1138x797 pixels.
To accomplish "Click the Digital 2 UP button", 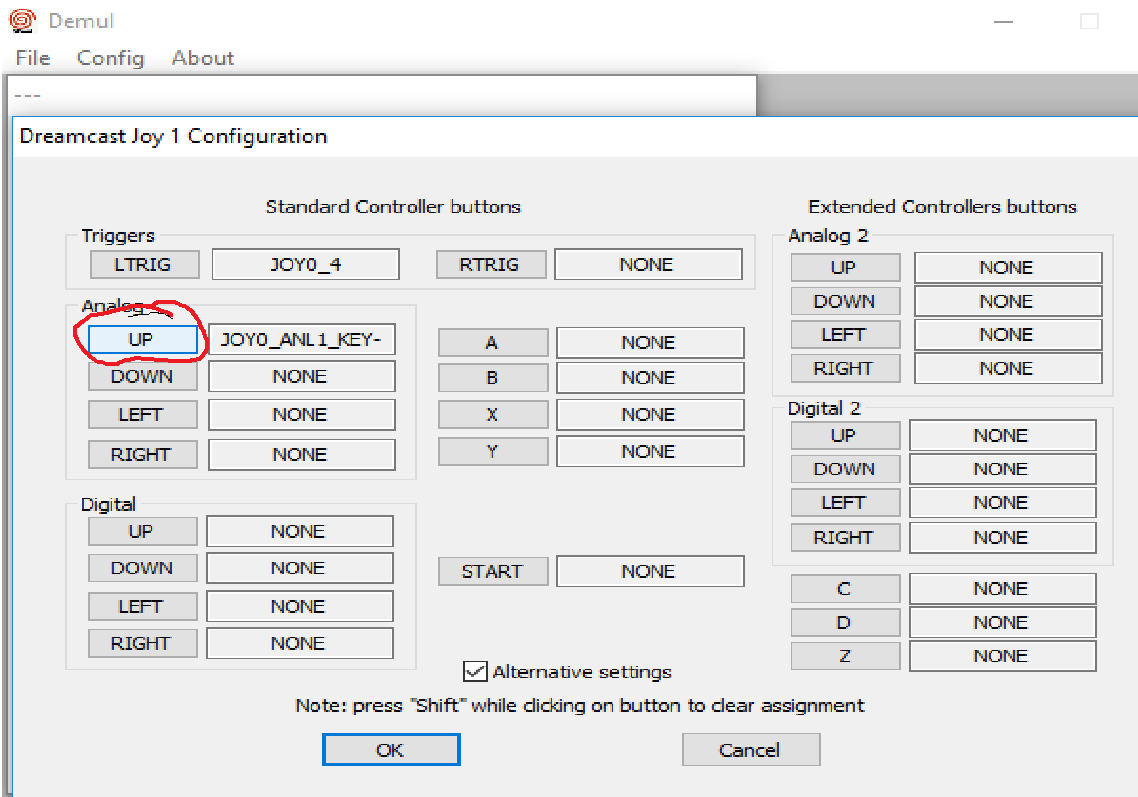I will pyautogui.click(x=844, y=435).
